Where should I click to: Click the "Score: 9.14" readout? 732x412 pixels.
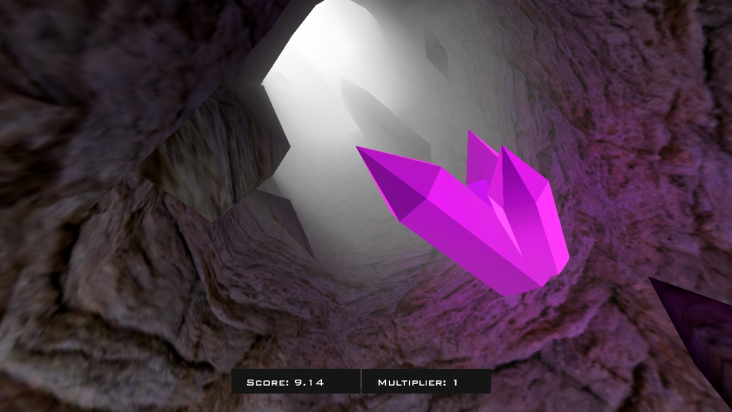coord(296,382)
